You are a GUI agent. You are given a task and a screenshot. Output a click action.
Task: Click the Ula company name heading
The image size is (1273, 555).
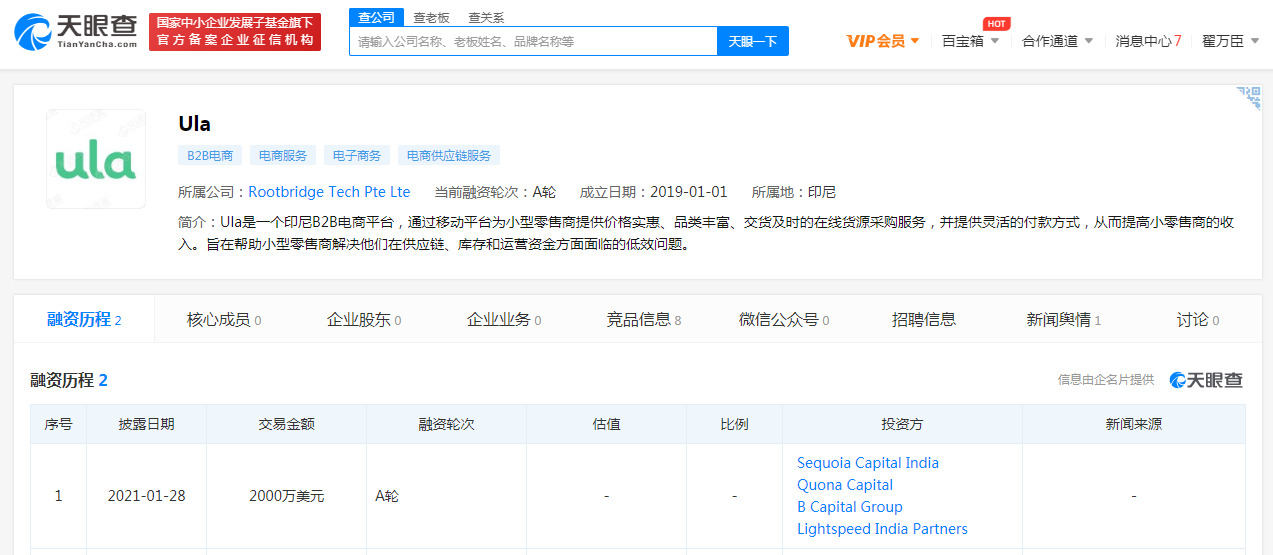pyautogui.click(x=194, y=124)
